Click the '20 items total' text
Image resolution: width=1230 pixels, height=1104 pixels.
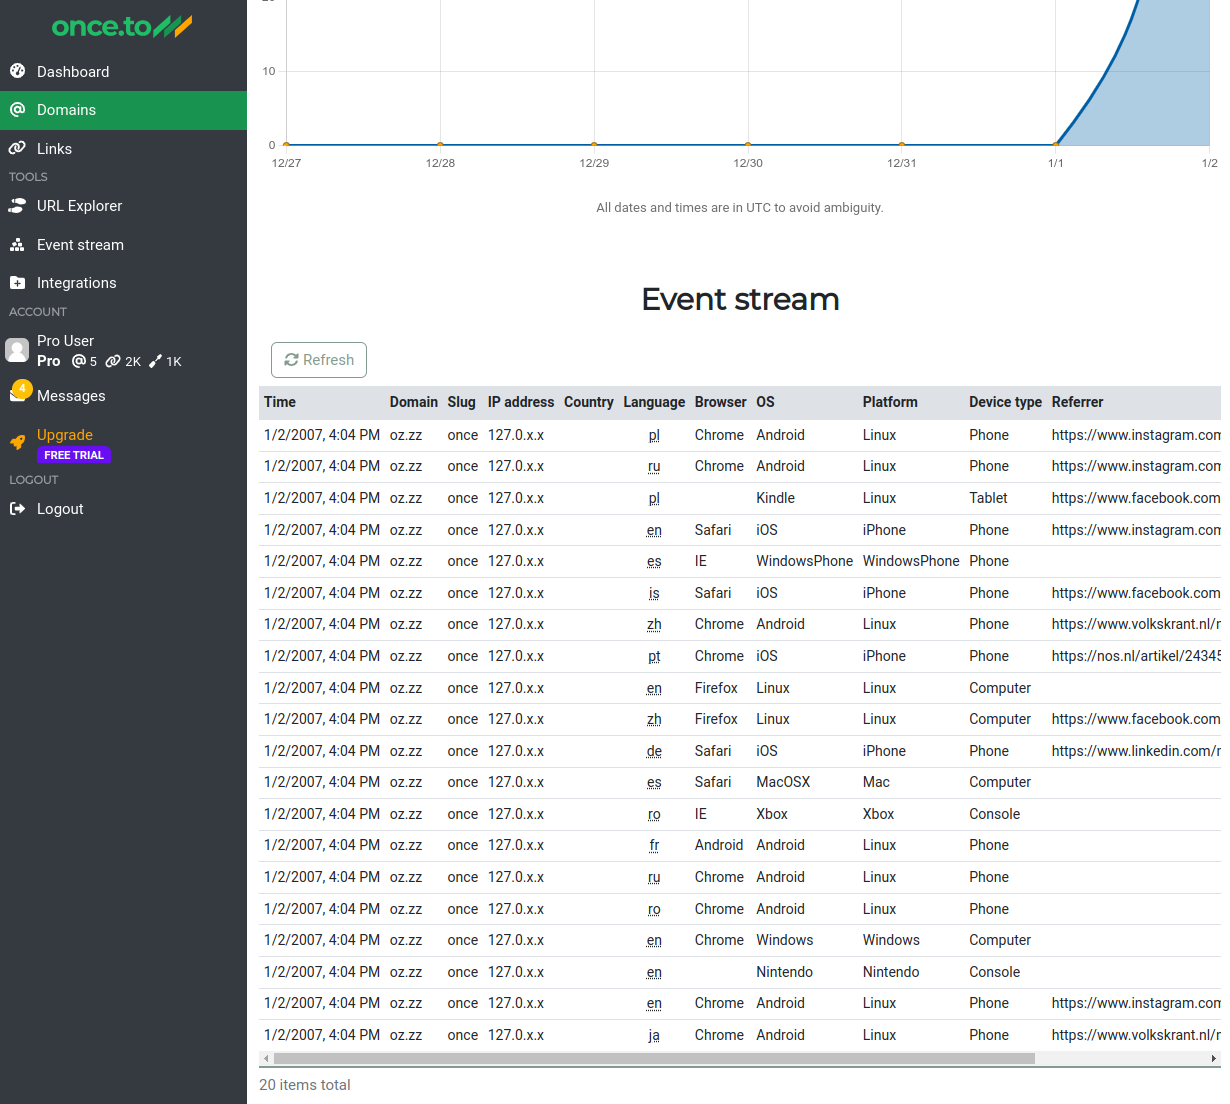click(305, 1085)
